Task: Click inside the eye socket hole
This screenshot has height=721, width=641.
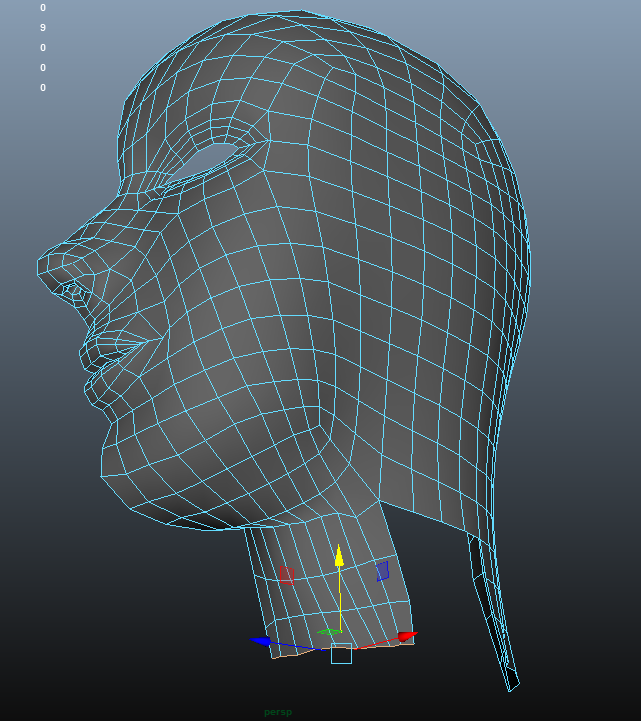Action: (213, 157)
